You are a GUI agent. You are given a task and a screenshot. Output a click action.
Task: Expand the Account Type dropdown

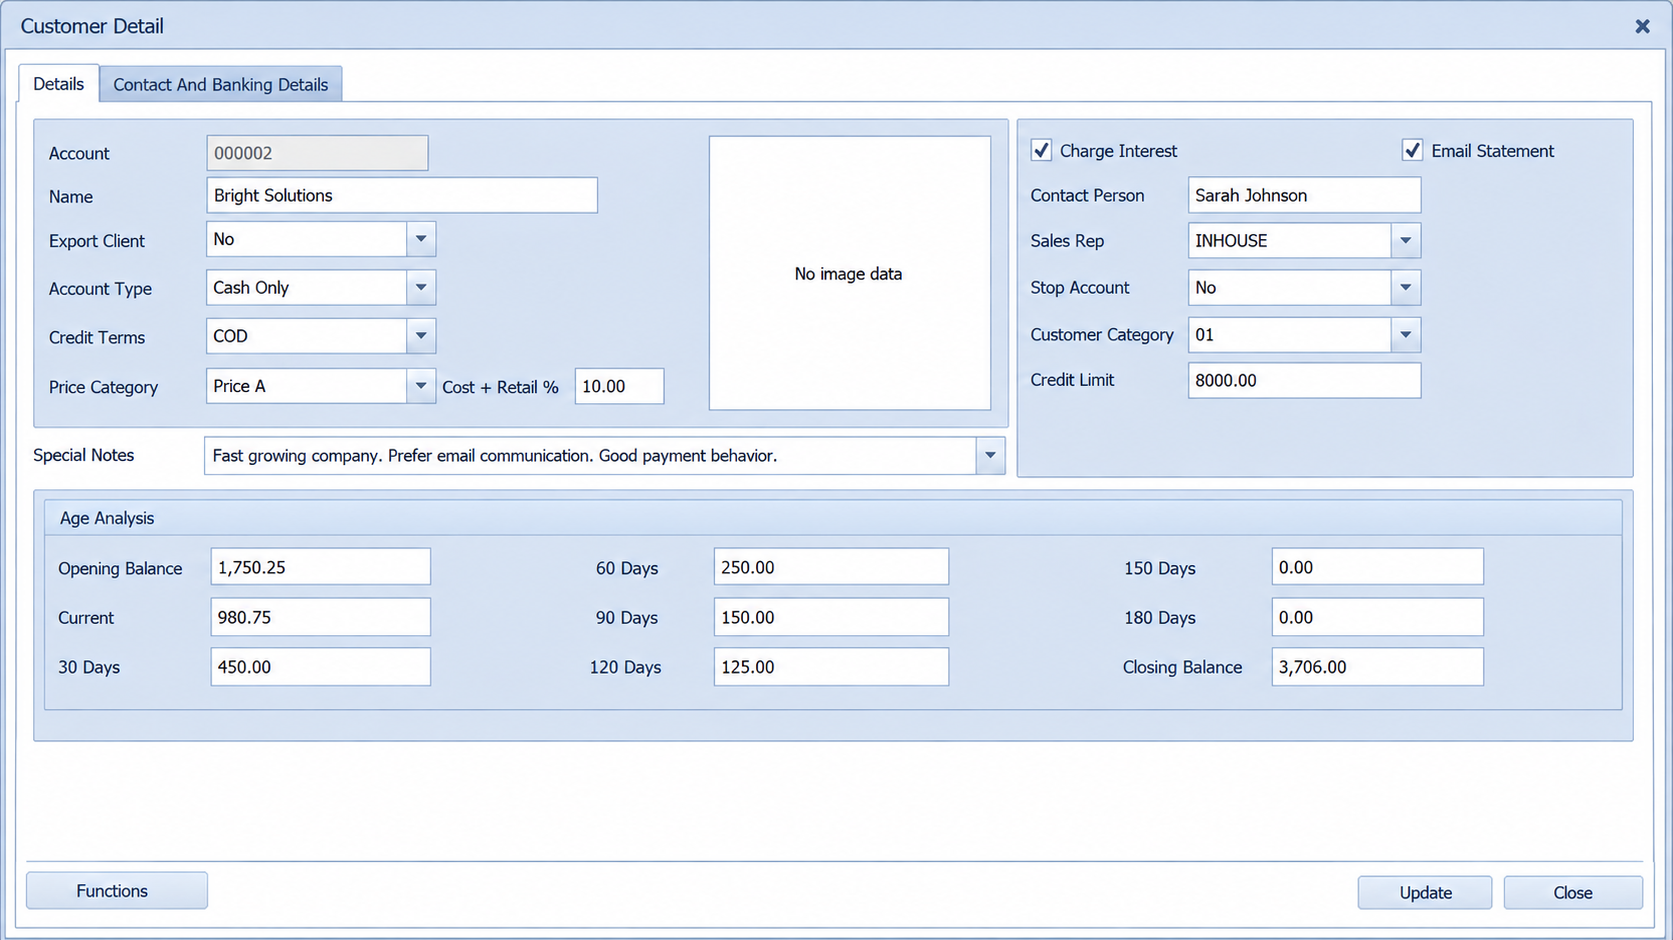[421, 288]
